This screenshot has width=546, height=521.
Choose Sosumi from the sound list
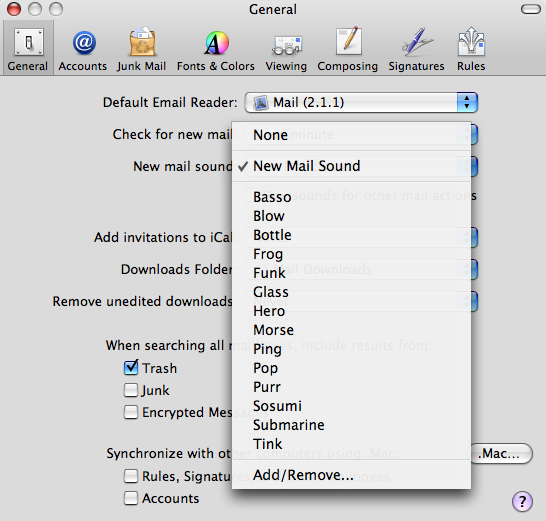tap(351, 406)
